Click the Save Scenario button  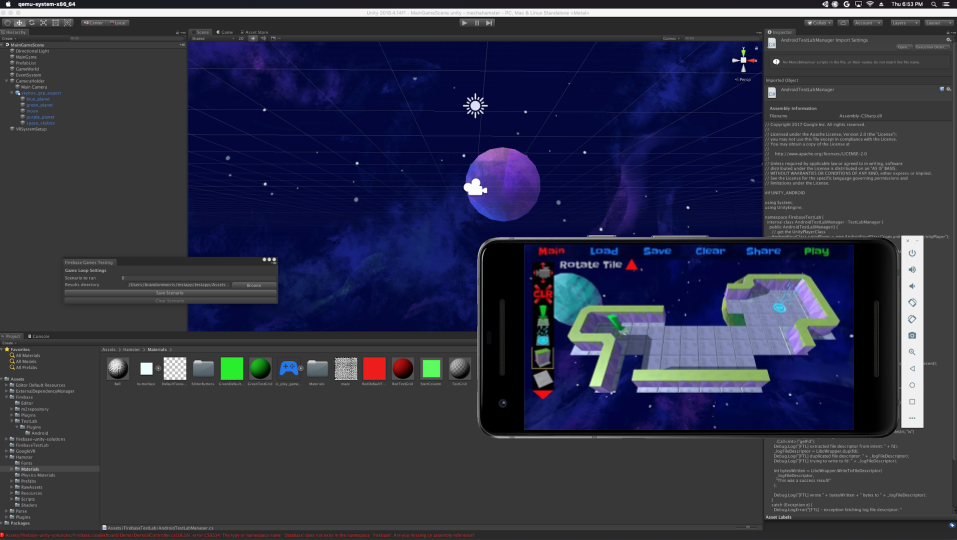click(x=169, y=293)
